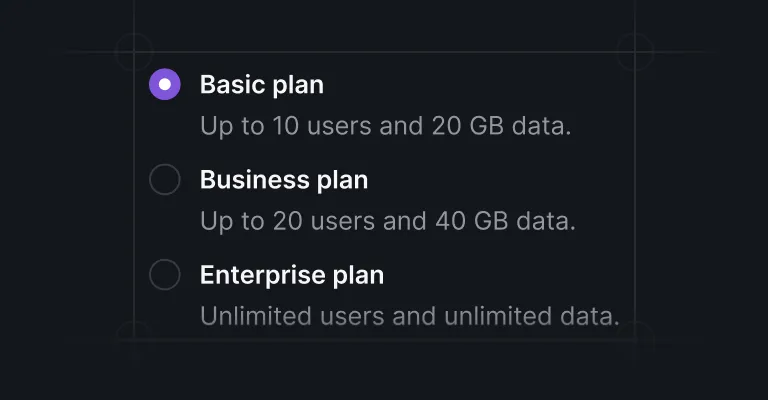This screenshot has height=400, width=768.
Task: Click the "40 GB data" text
Action: tap(505, 221)
